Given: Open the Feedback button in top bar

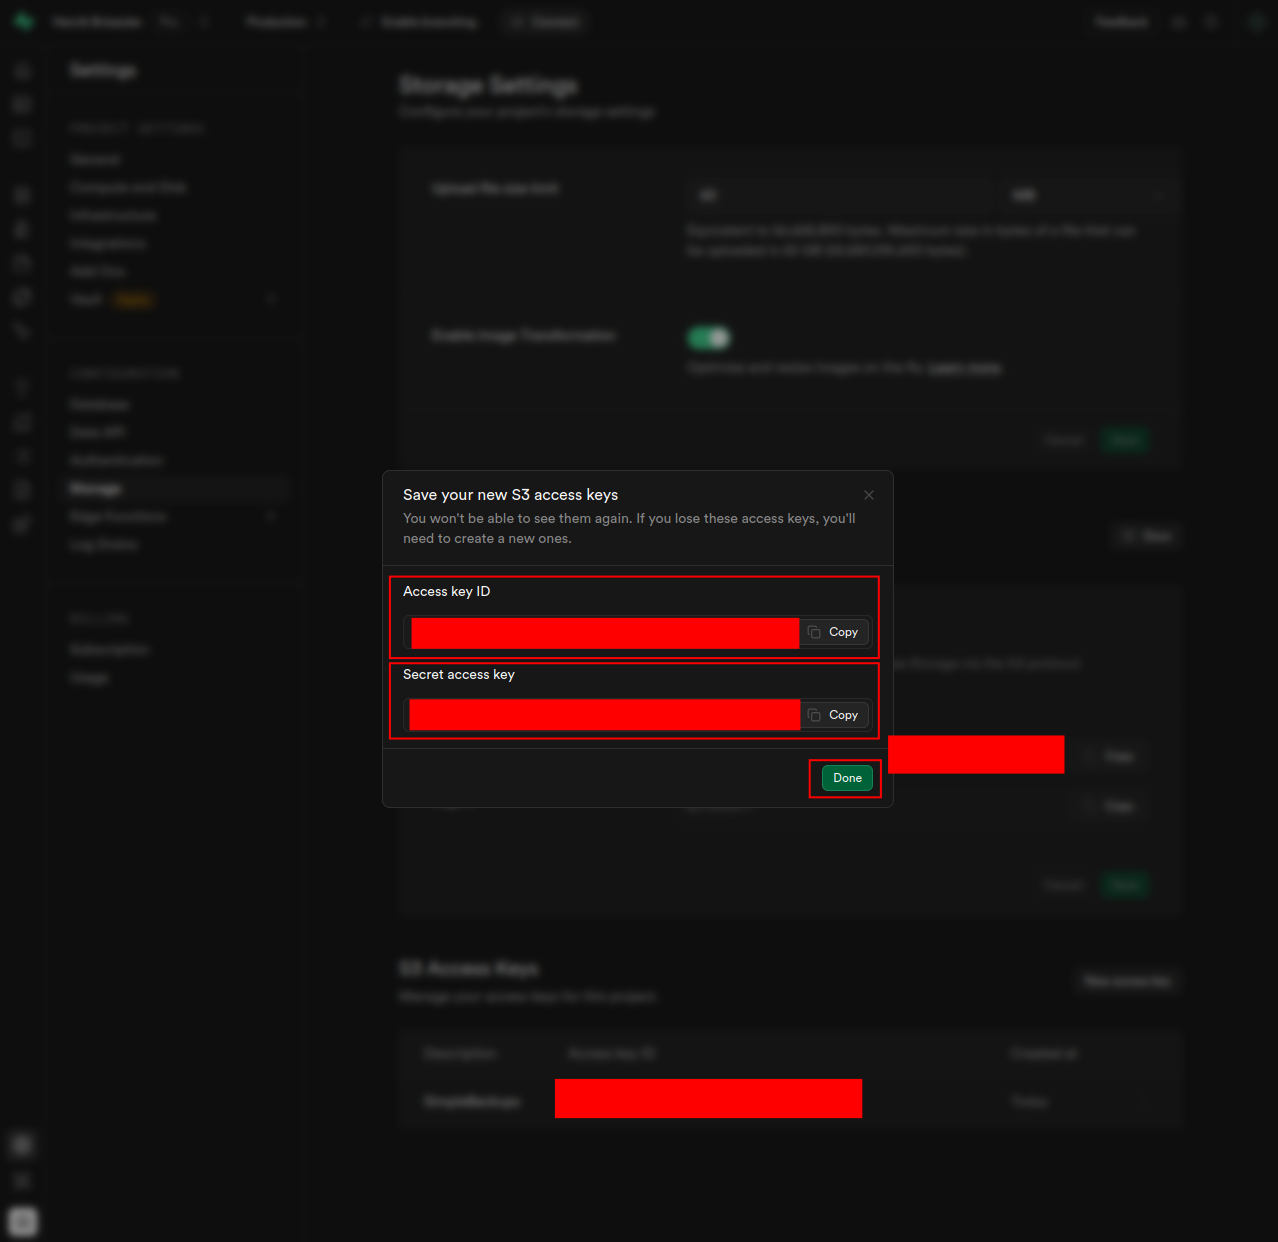Looking at the screenshot, I should pos(1121,22).
